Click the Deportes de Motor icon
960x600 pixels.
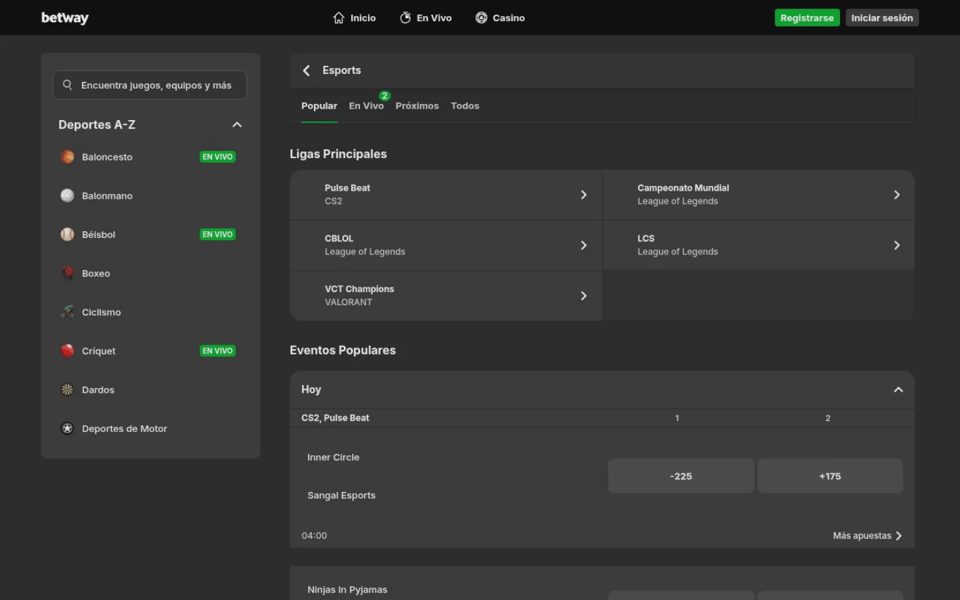coord(67,429)
